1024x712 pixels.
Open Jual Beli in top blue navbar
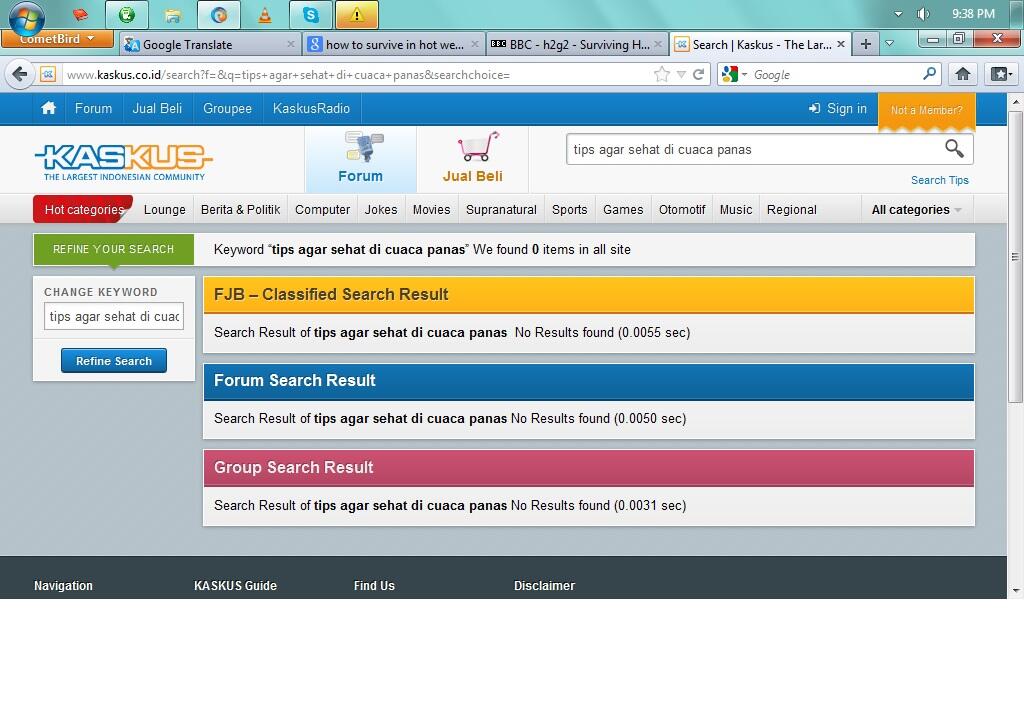157,108
